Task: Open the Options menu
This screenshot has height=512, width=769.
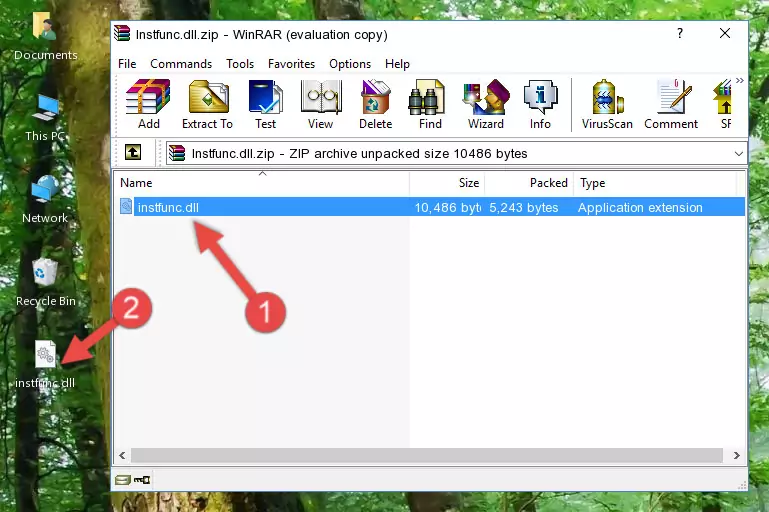Action: pos(350,64)
